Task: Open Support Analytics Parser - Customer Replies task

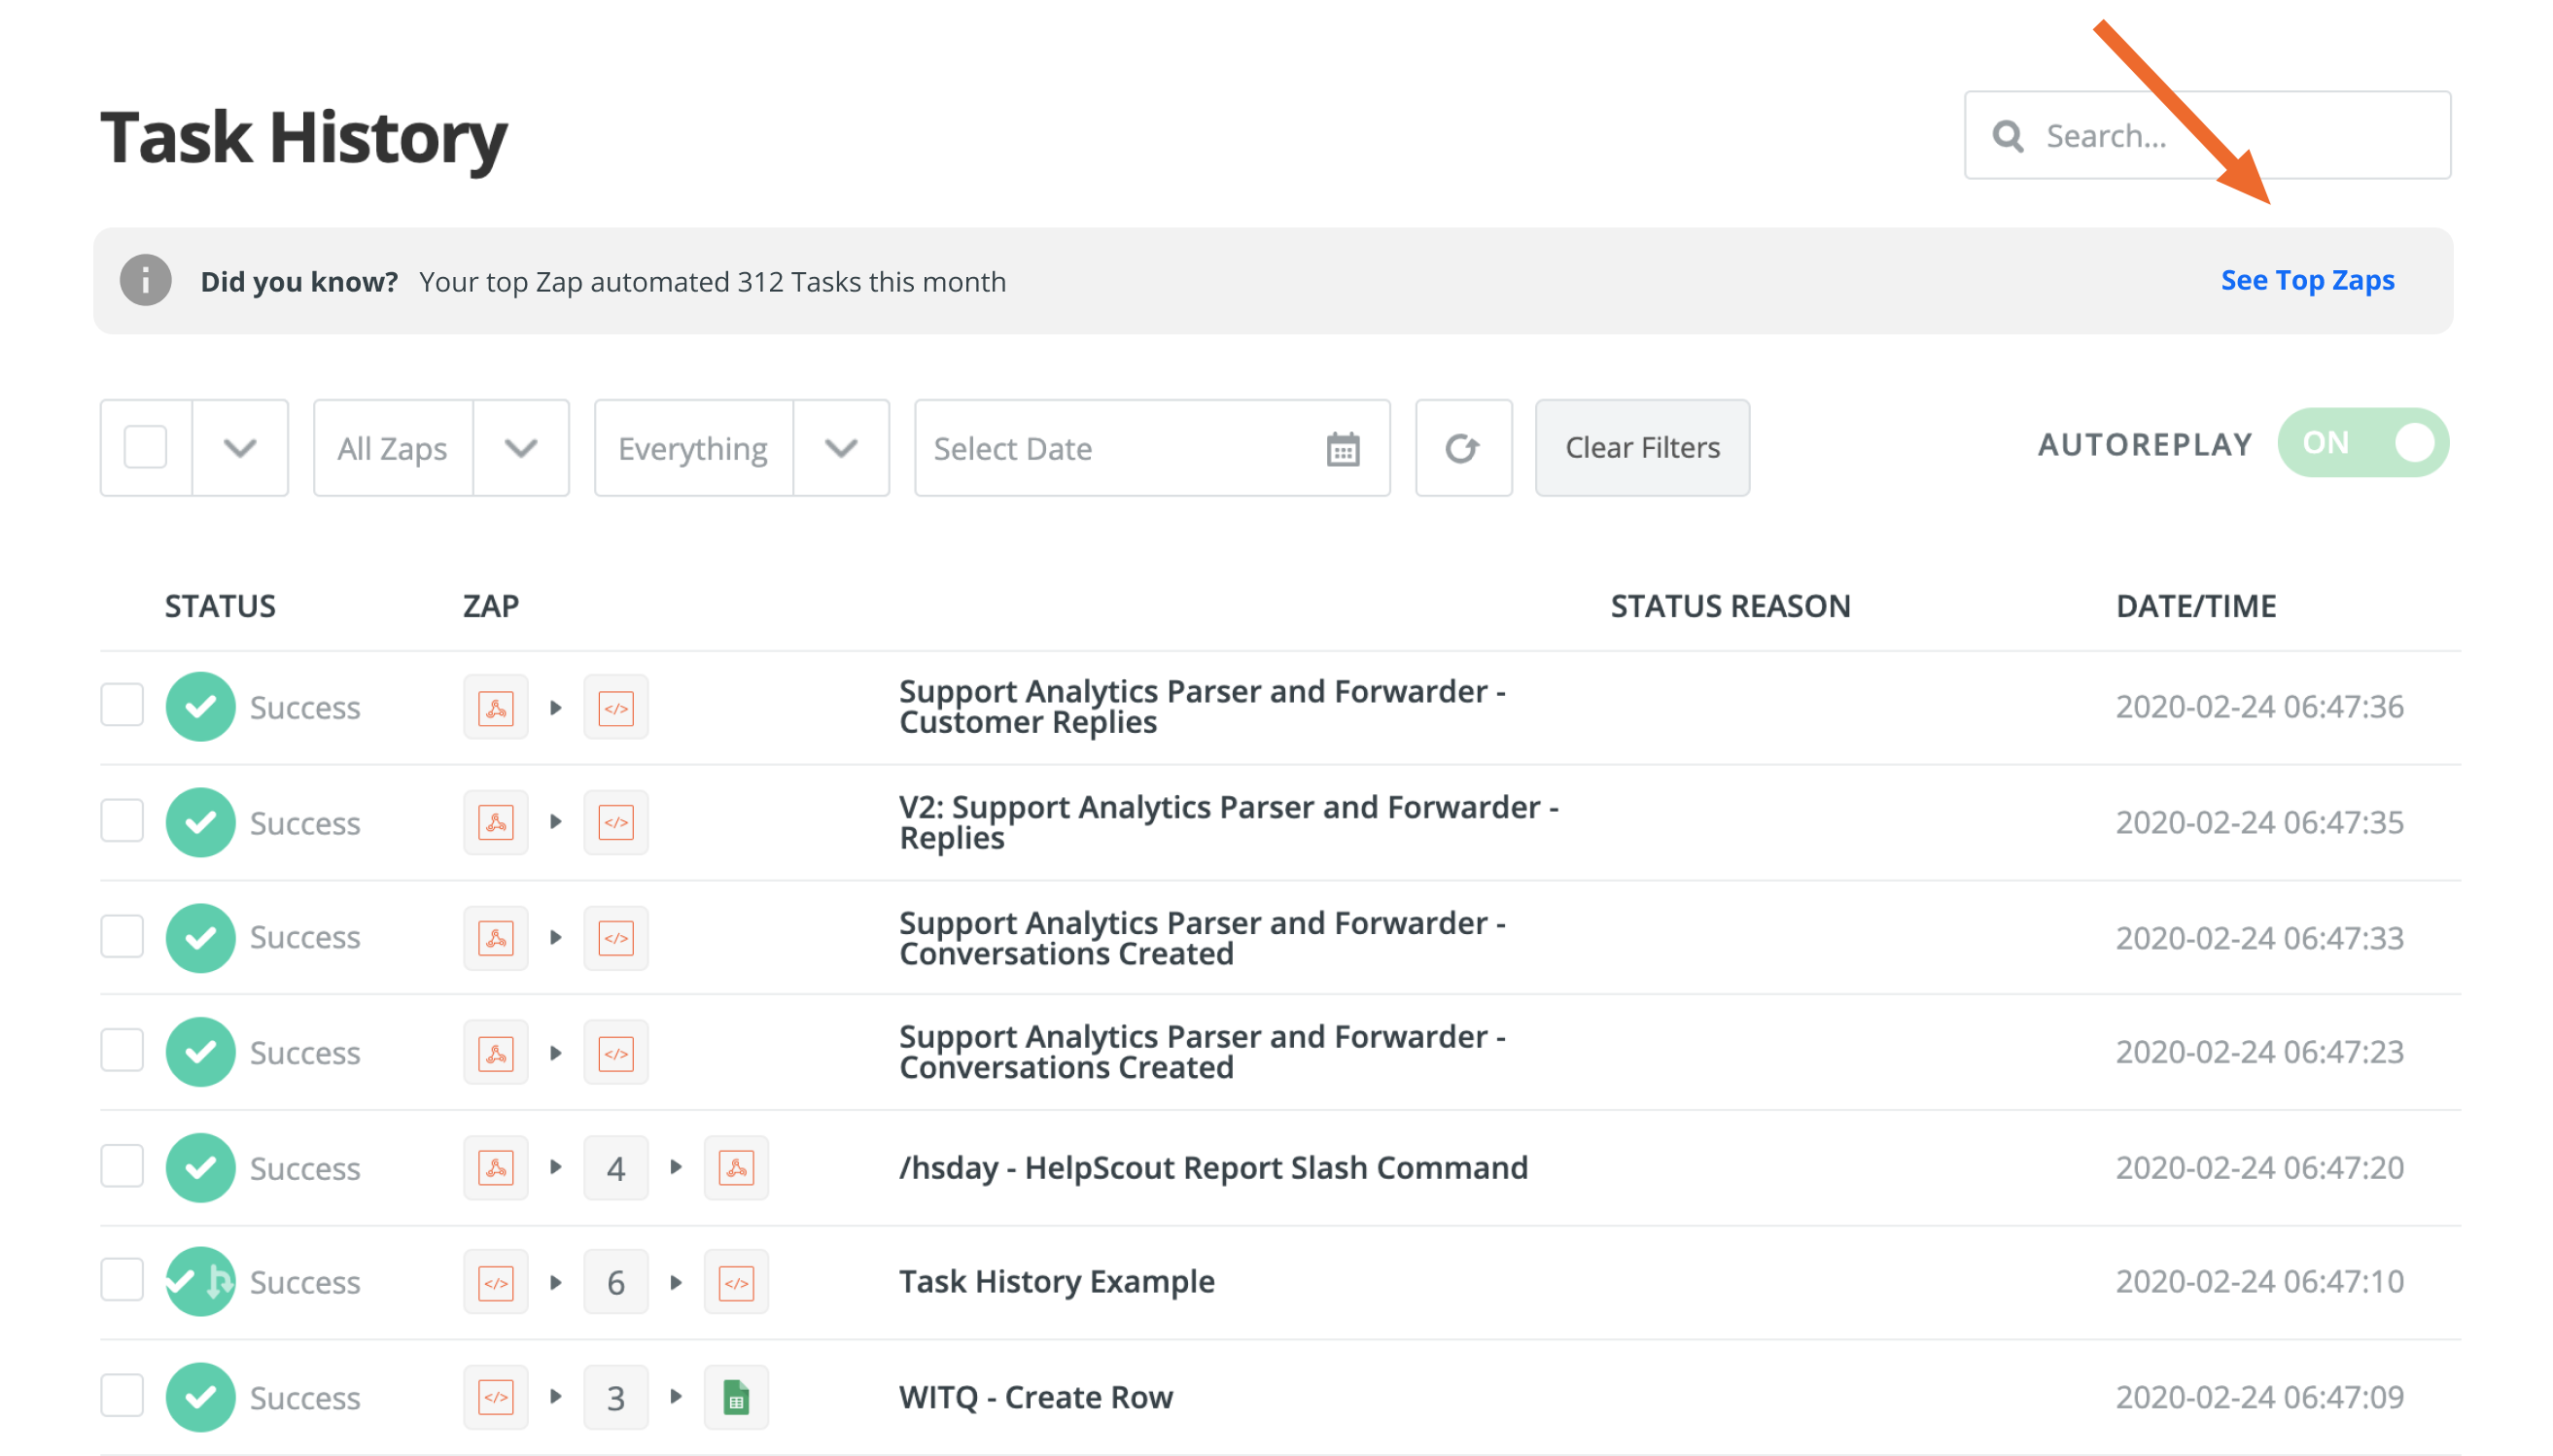Action: coord(1202,707)
